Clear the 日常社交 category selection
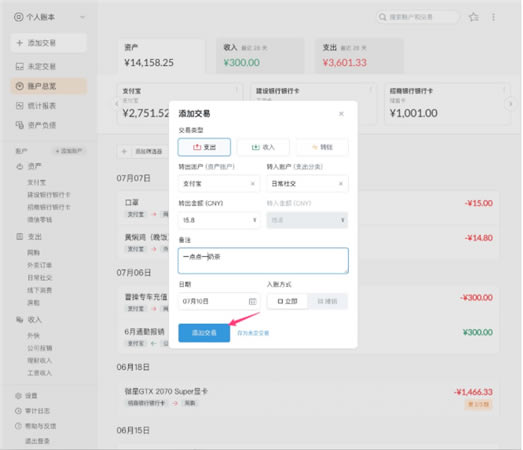This screenshot has height=450, width=523. [341, 183]
